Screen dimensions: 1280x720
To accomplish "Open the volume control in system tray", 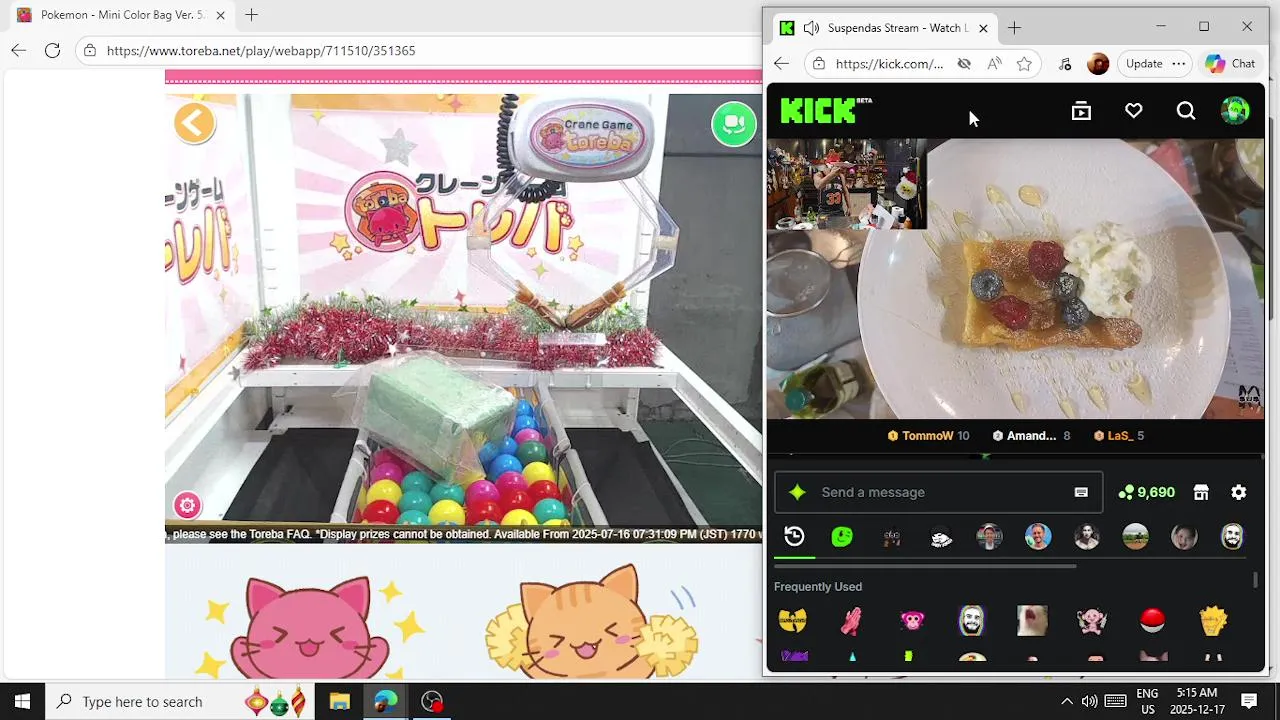I will pos(1089,701).
